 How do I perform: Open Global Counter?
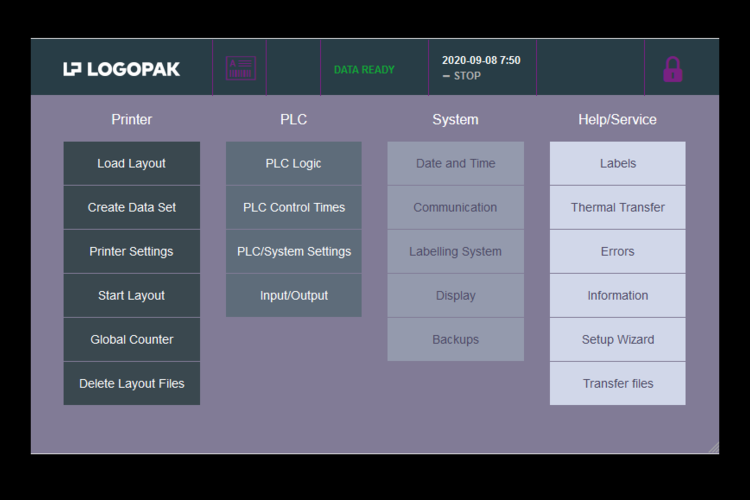pyautogui.click(x=132, y=339)
